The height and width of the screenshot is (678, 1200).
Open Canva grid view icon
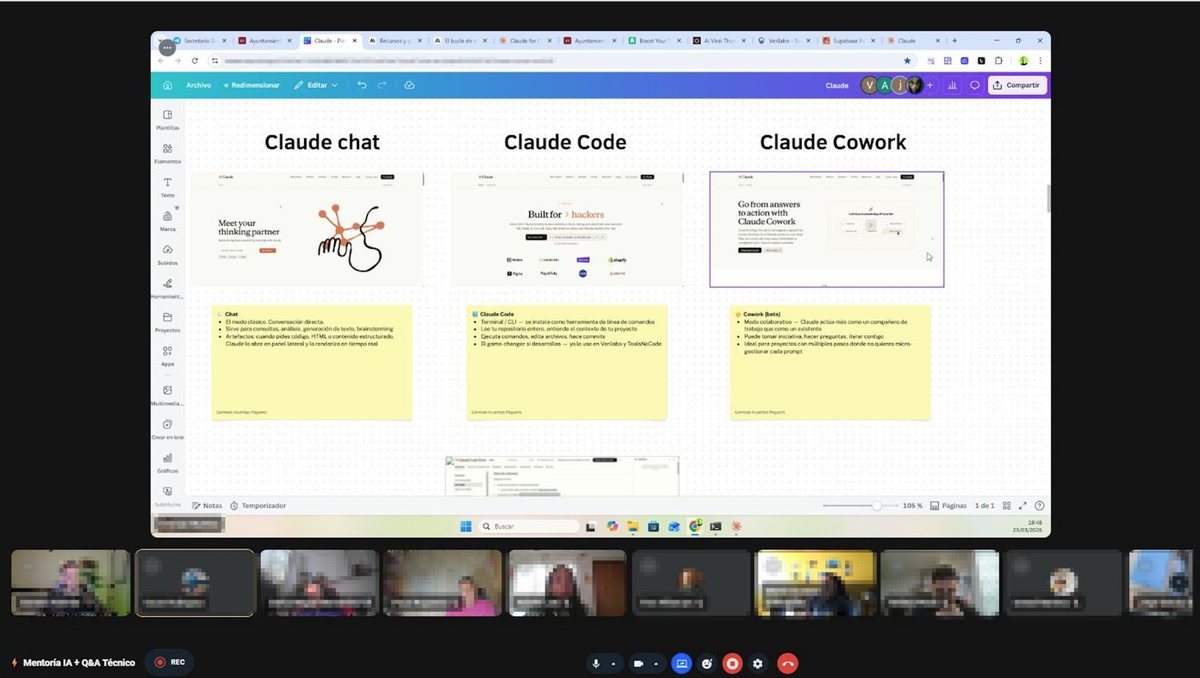pos(1007,506)
